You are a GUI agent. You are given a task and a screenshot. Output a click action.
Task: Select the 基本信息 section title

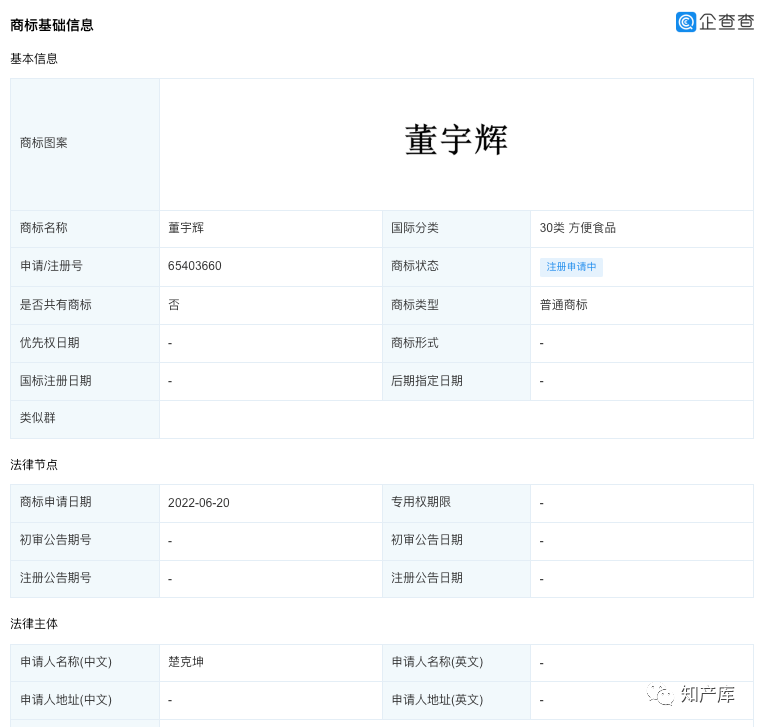coord(34,59)
